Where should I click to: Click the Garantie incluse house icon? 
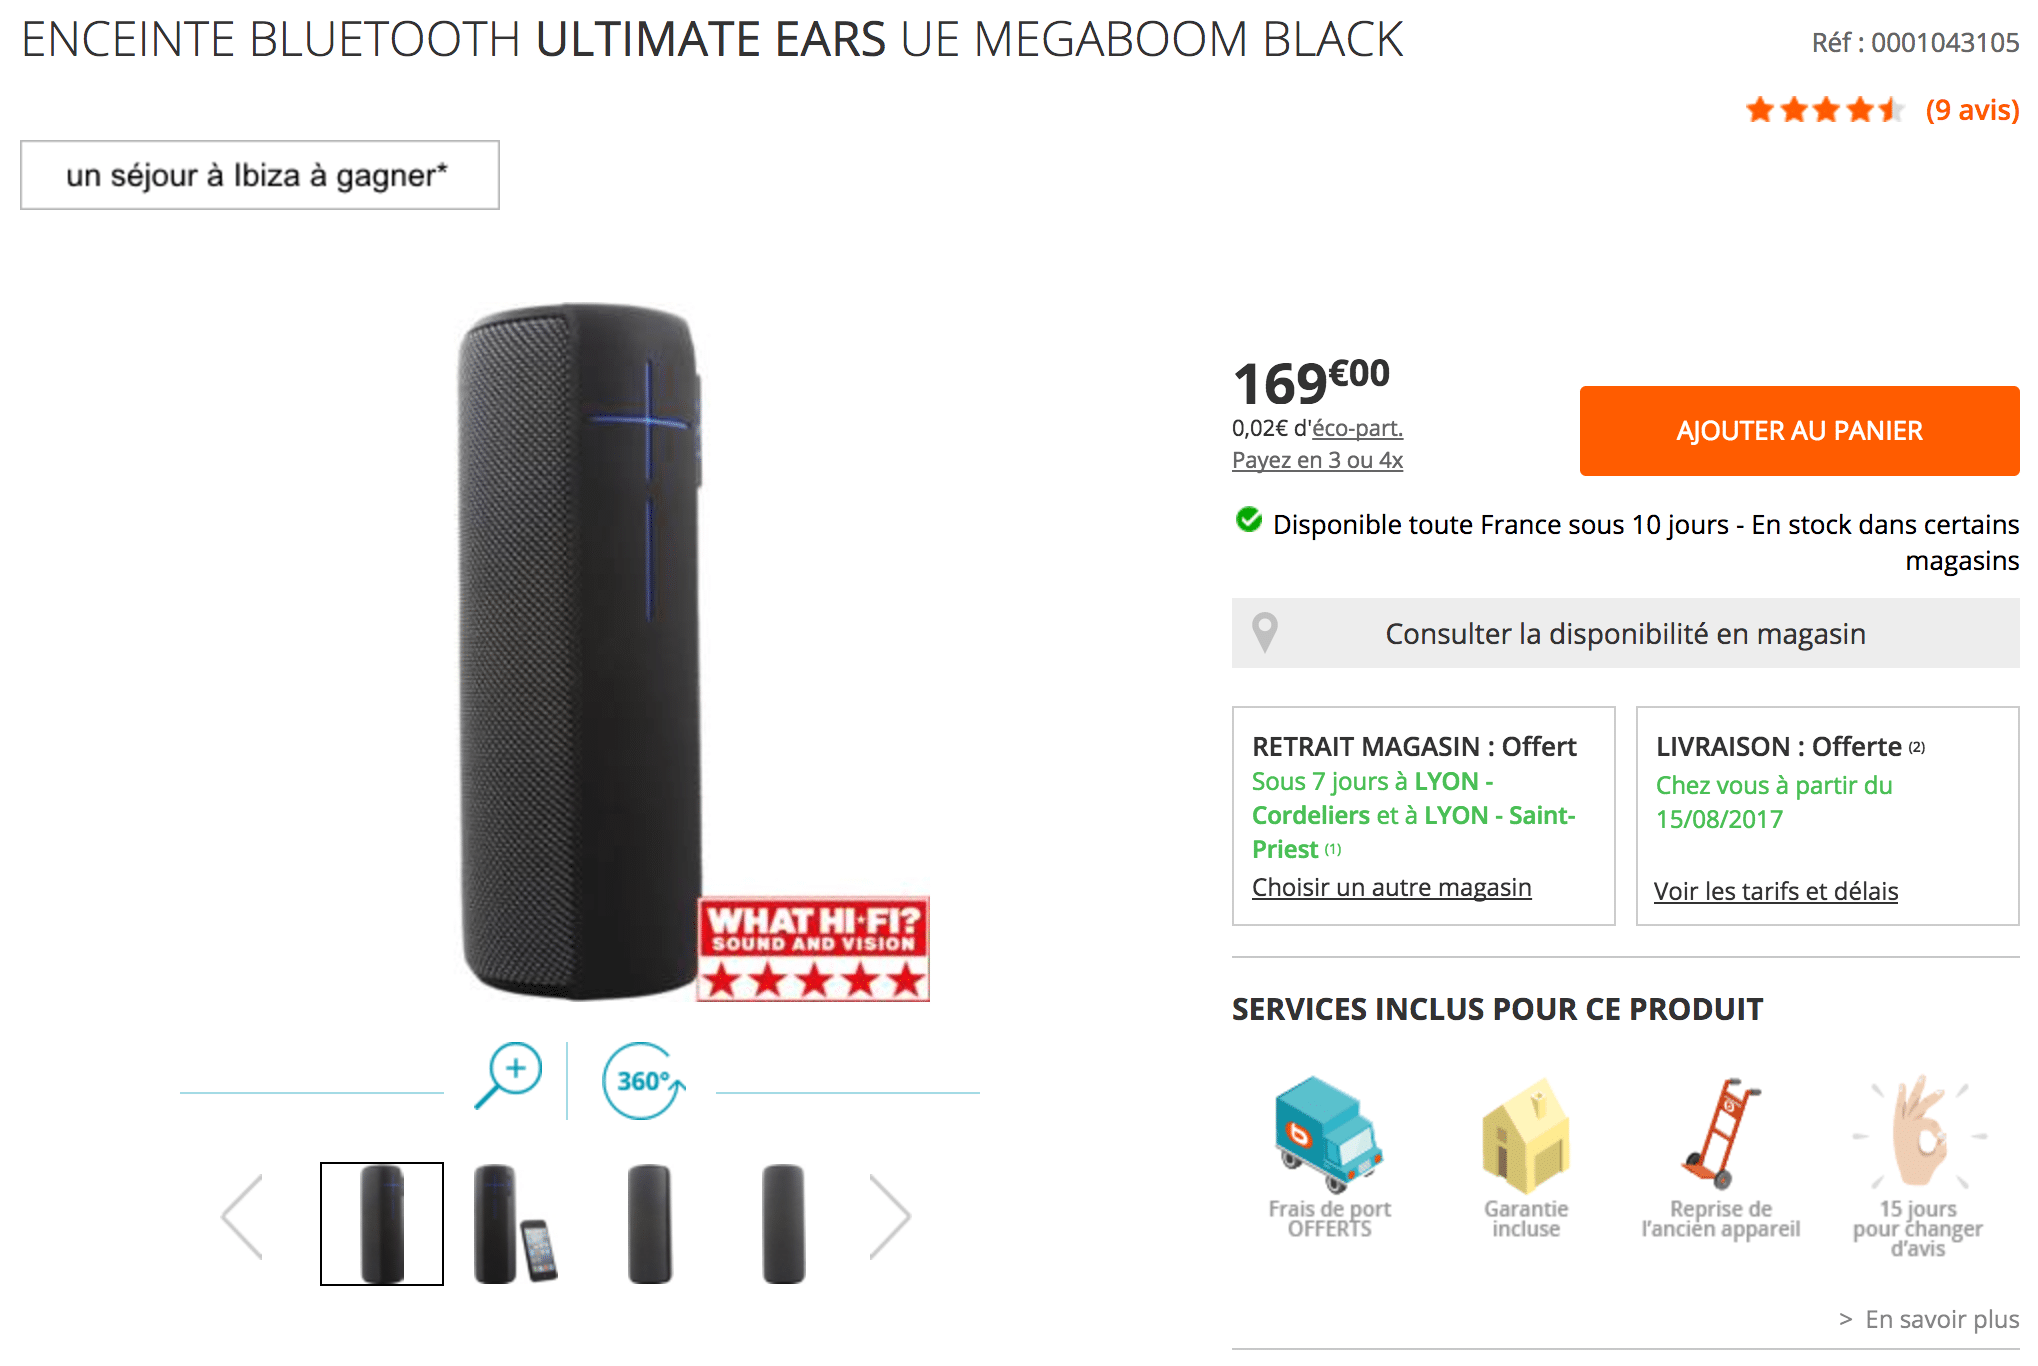coord(1525,1135)
